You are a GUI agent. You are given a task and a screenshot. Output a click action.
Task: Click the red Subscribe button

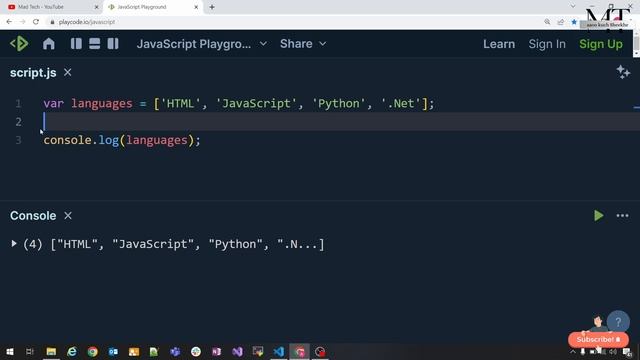coord(598,340)
